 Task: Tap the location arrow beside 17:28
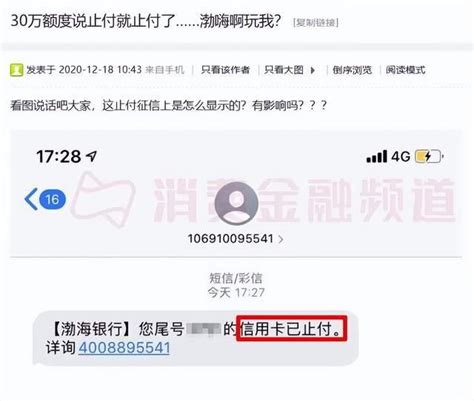[91, 156]
